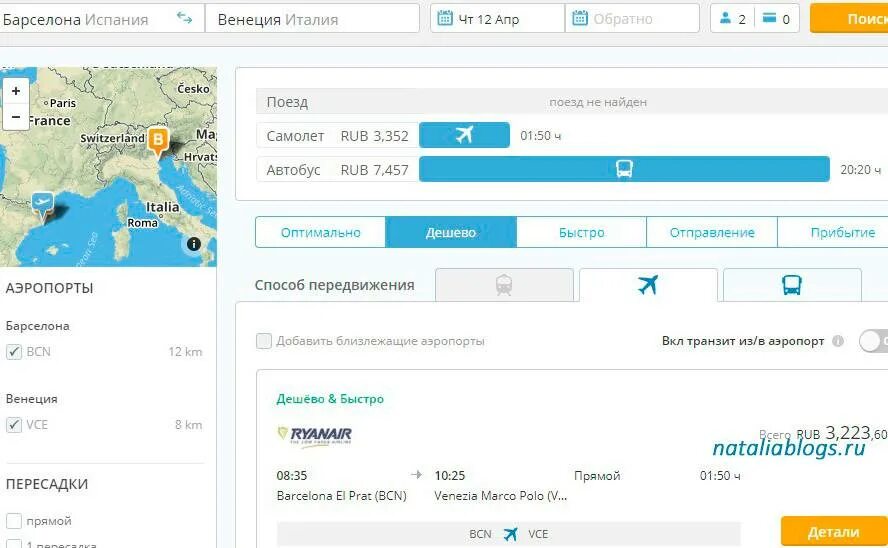Sort results by Отправление
This screenshot has height=548, width=888.
tap(712, 232)
